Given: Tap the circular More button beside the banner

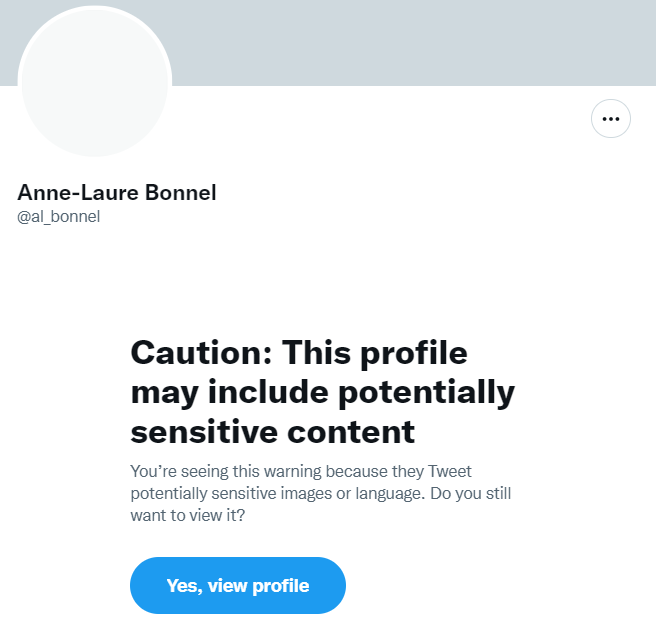Looking at the screenshot, I should [x=611, y=119].
